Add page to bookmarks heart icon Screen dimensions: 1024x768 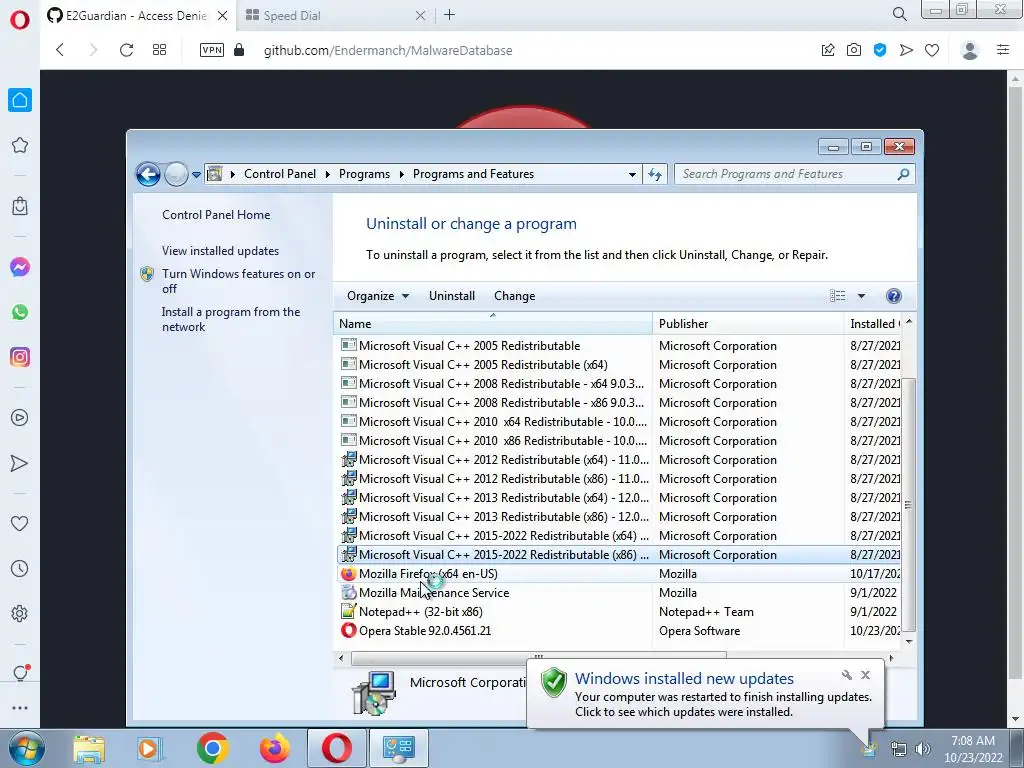tap(932, 50)
